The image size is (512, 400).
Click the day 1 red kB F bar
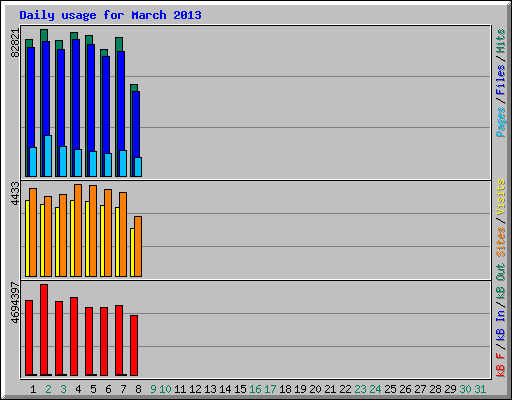[29, 338]
